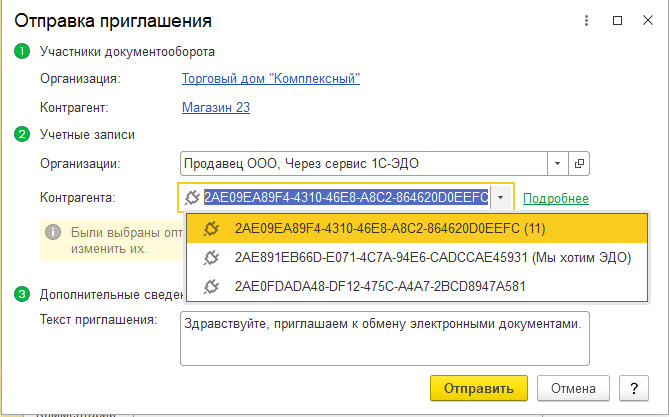Click the step 2 green circle icon

point(21,134)
